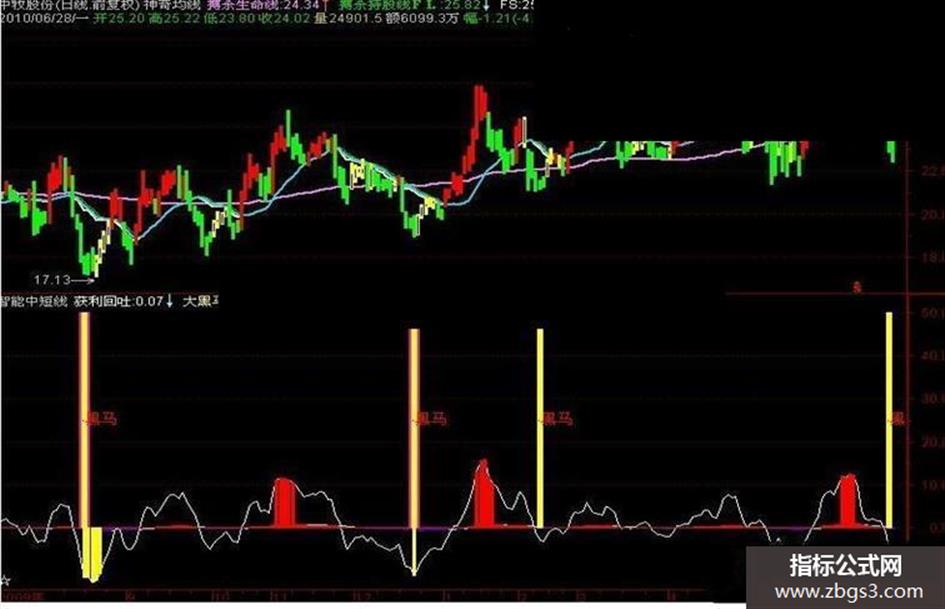
Task: Select the first 黑马 signal bar at left
Action: pos(84,419)
